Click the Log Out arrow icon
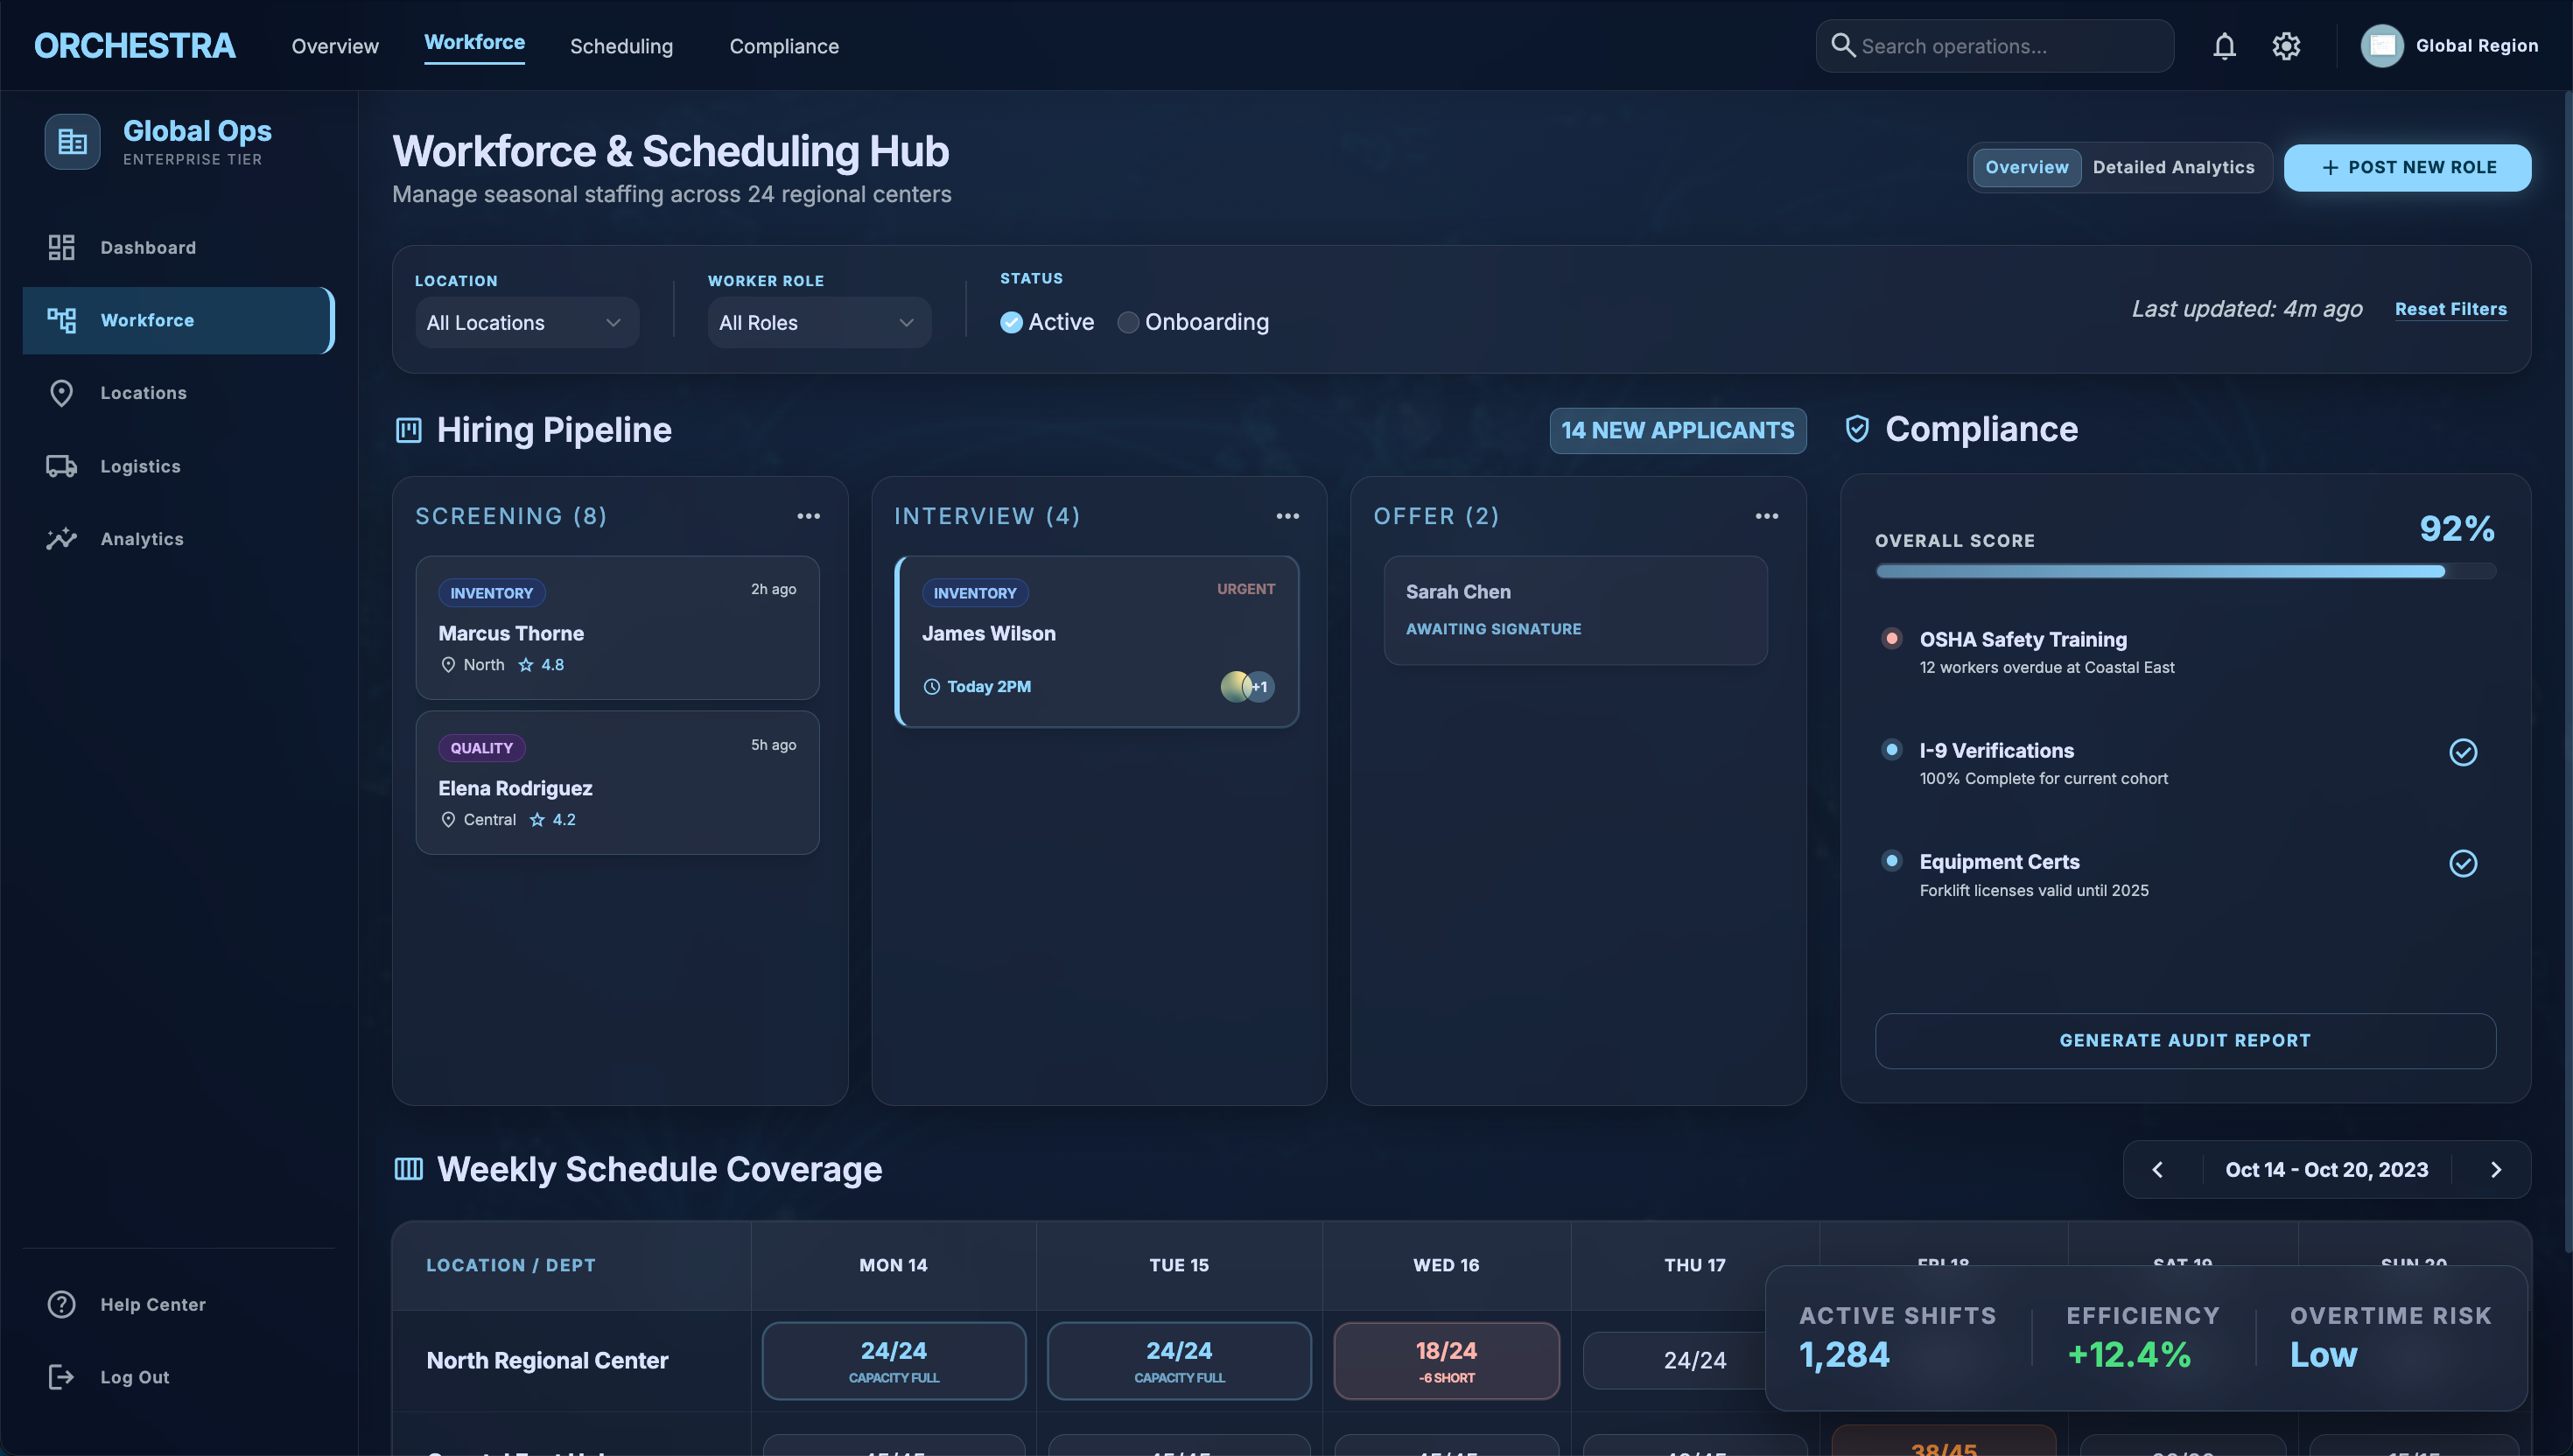Image resolution: width=2573 pixels, height=1456 pixels. tap(61, 1377)
